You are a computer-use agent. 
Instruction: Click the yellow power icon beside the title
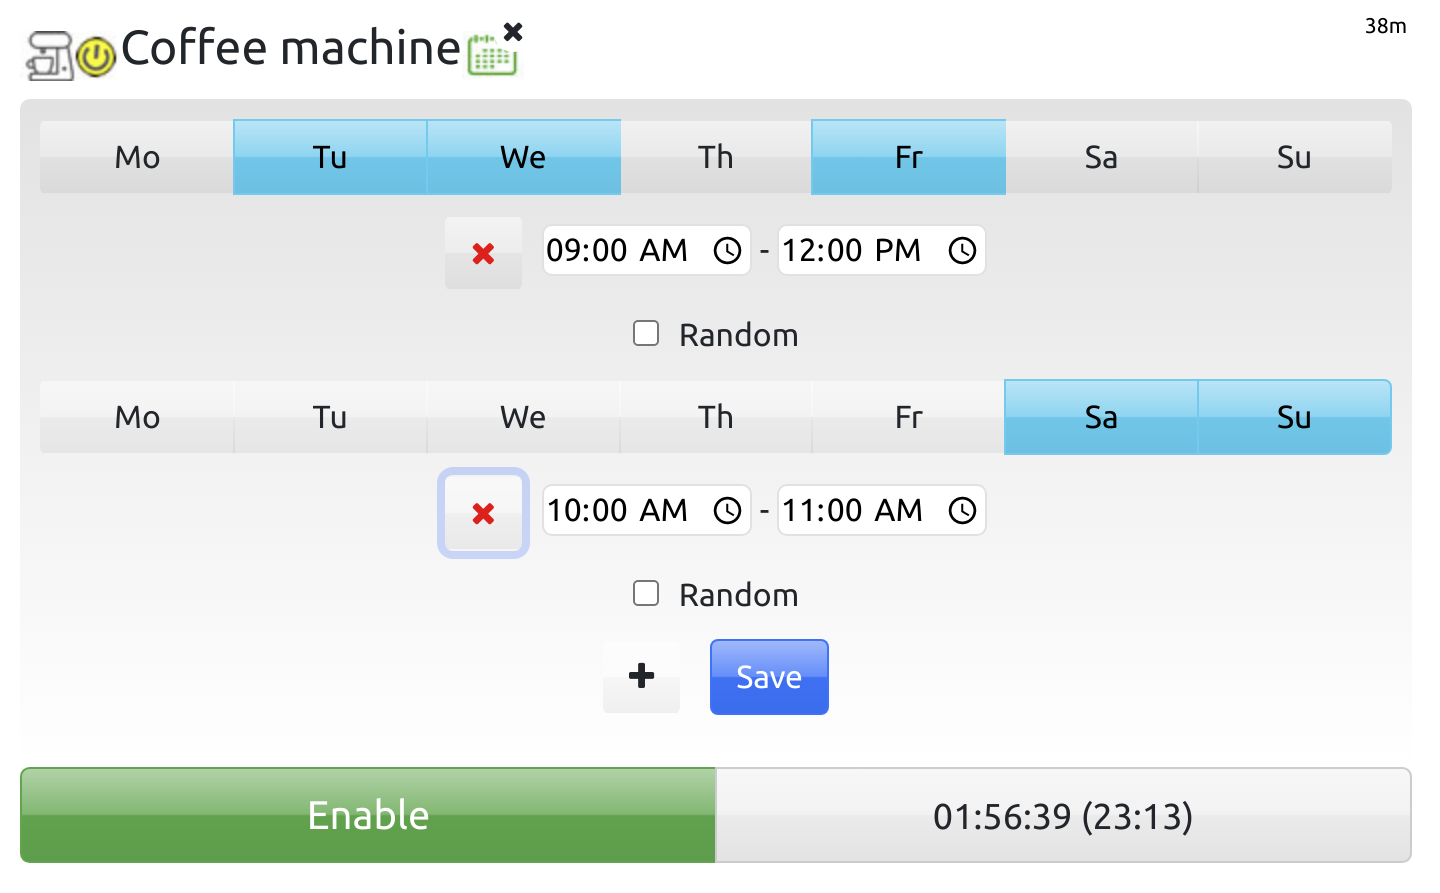[x=97, y=57]
